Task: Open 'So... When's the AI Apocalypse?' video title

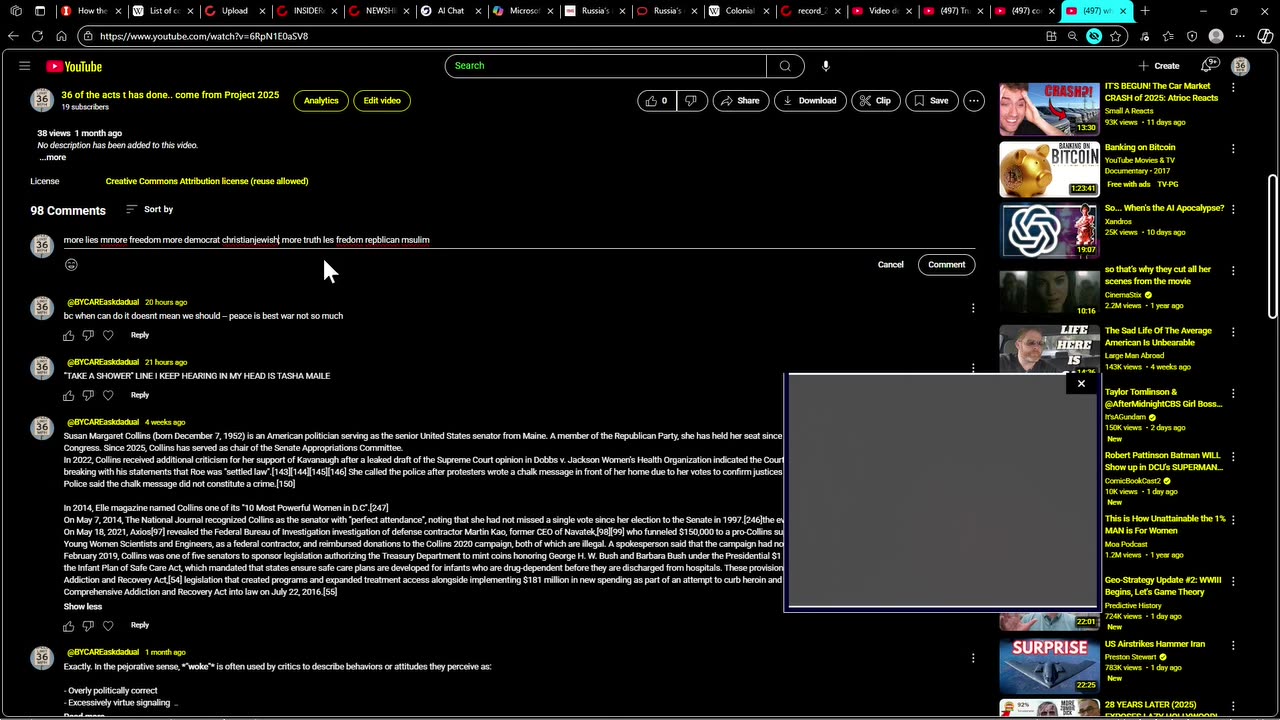Action: [1164, 208]
